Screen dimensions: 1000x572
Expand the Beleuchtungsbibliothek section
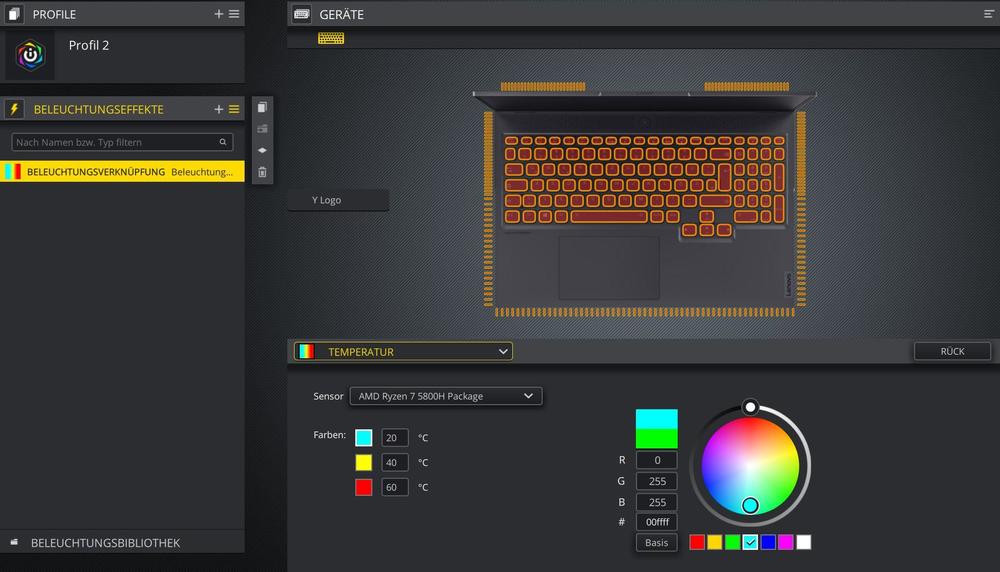pyautogui.click(x=105, y=543)
